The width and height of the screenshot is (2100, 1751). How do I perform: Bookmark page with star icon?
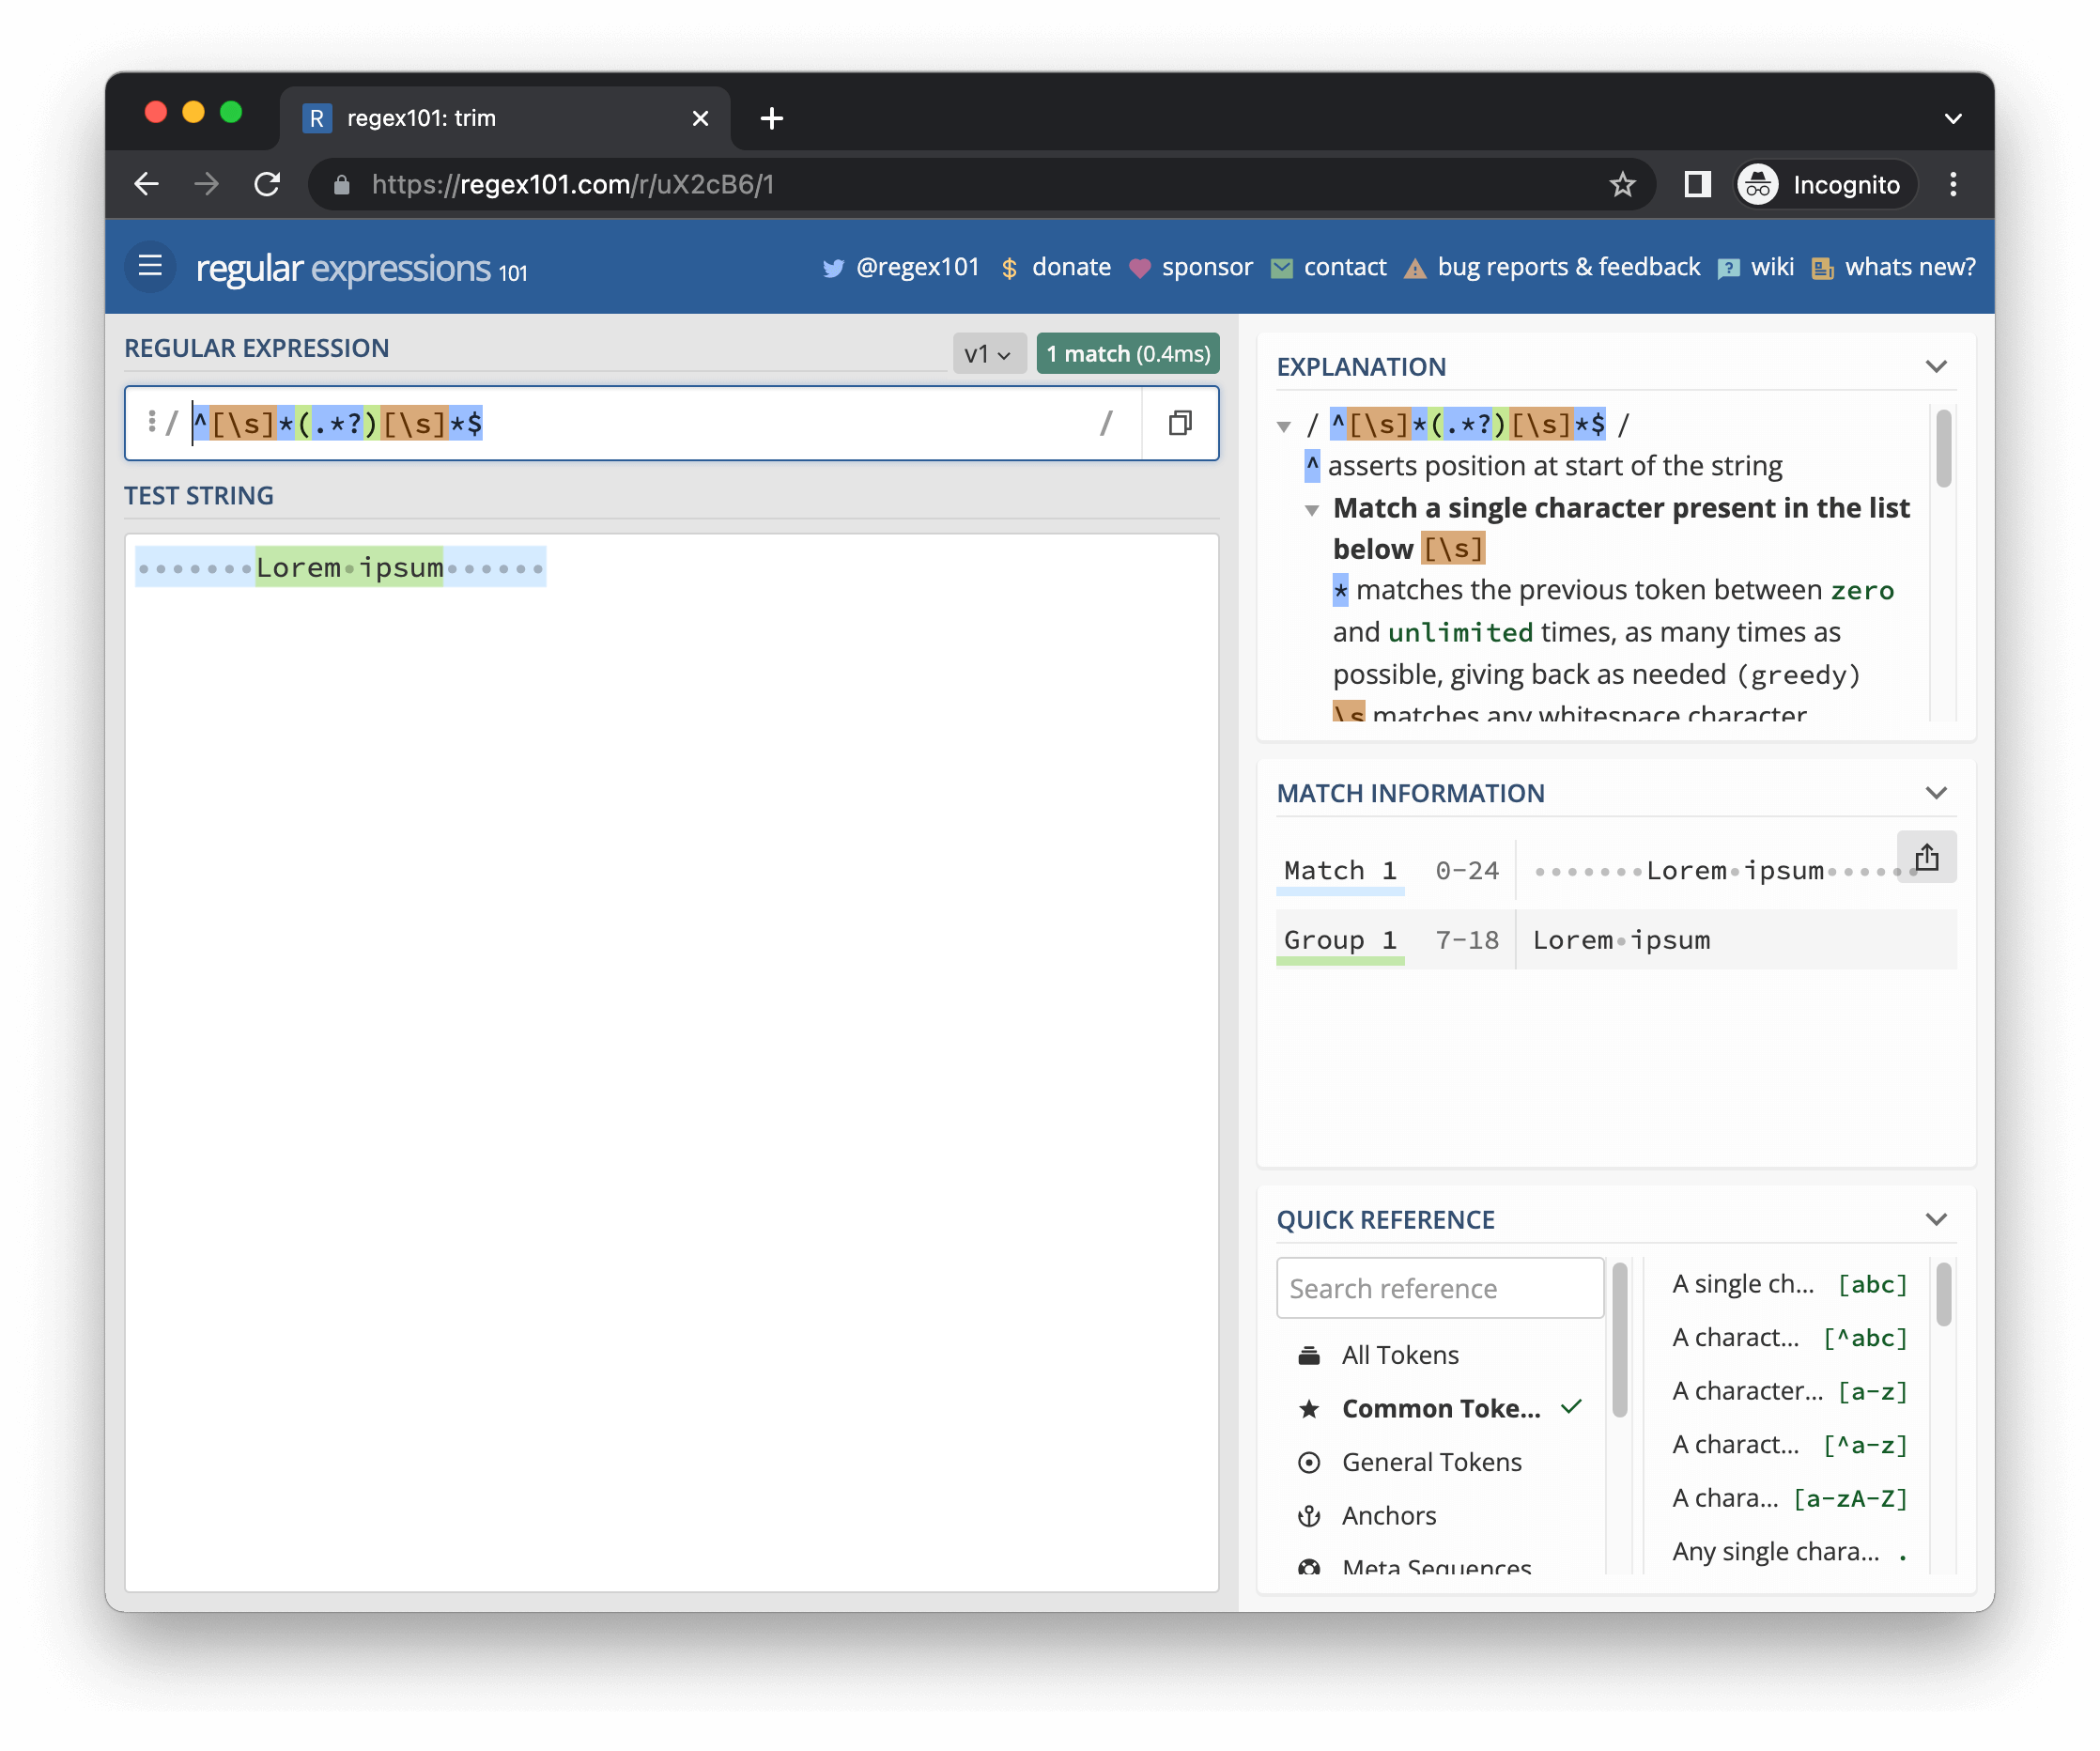pos(1622,185)
